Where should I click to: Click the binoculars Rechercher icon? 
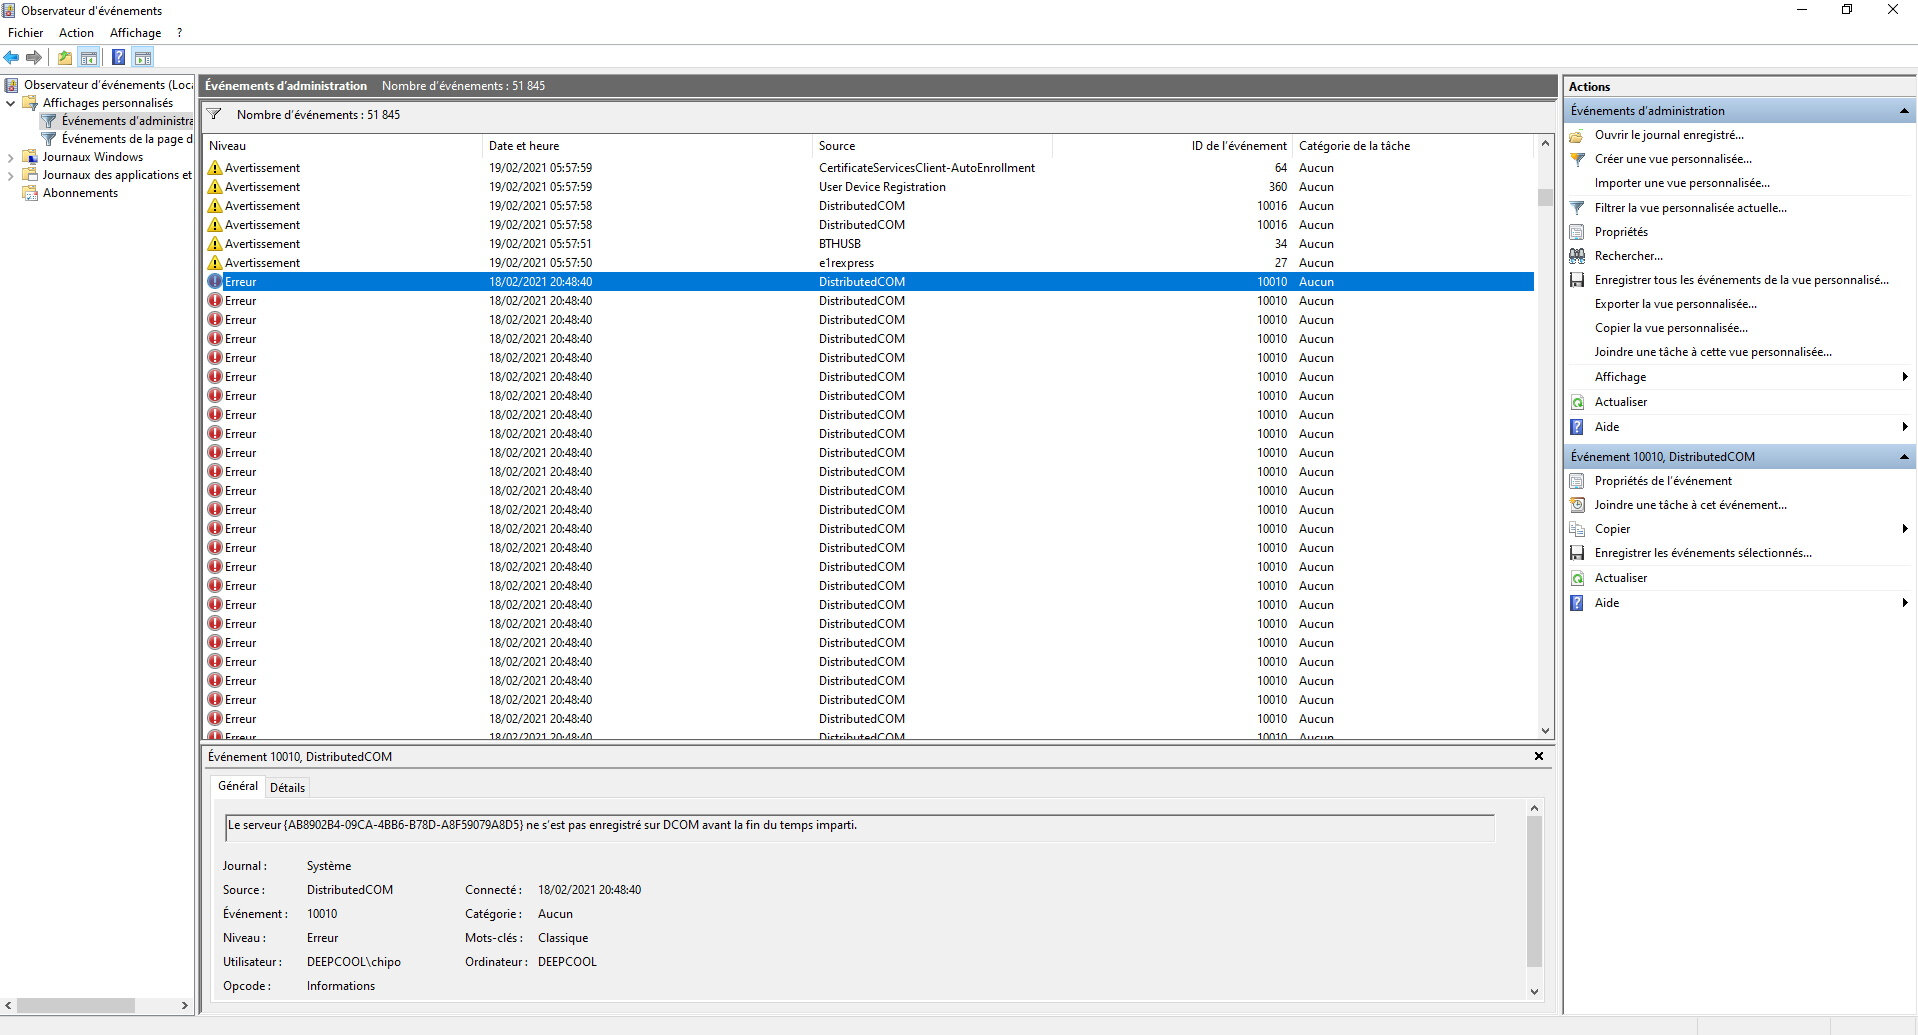click(x=1577, y=256)
